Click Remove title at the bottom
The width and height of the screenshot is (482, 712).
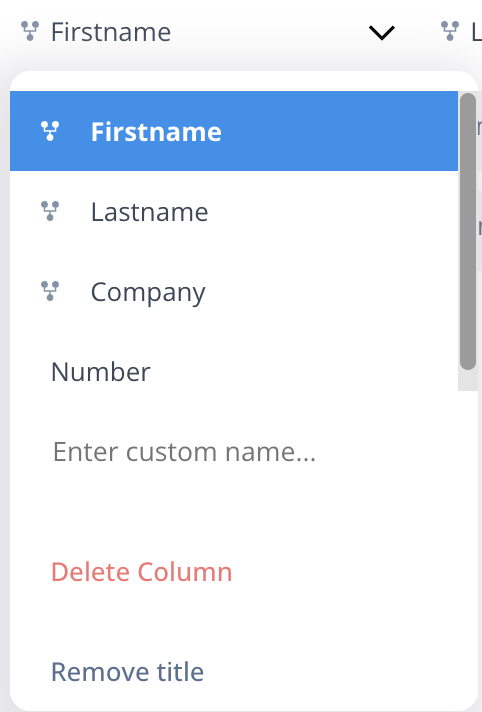pos(127,672)
